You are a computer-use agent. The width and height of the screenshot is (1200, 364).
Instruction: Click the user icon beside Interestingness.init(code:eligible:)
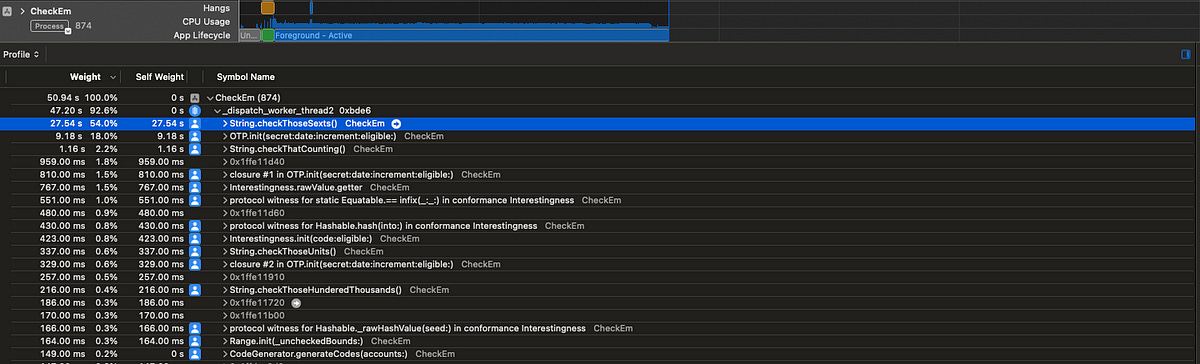tap(195, 238)
